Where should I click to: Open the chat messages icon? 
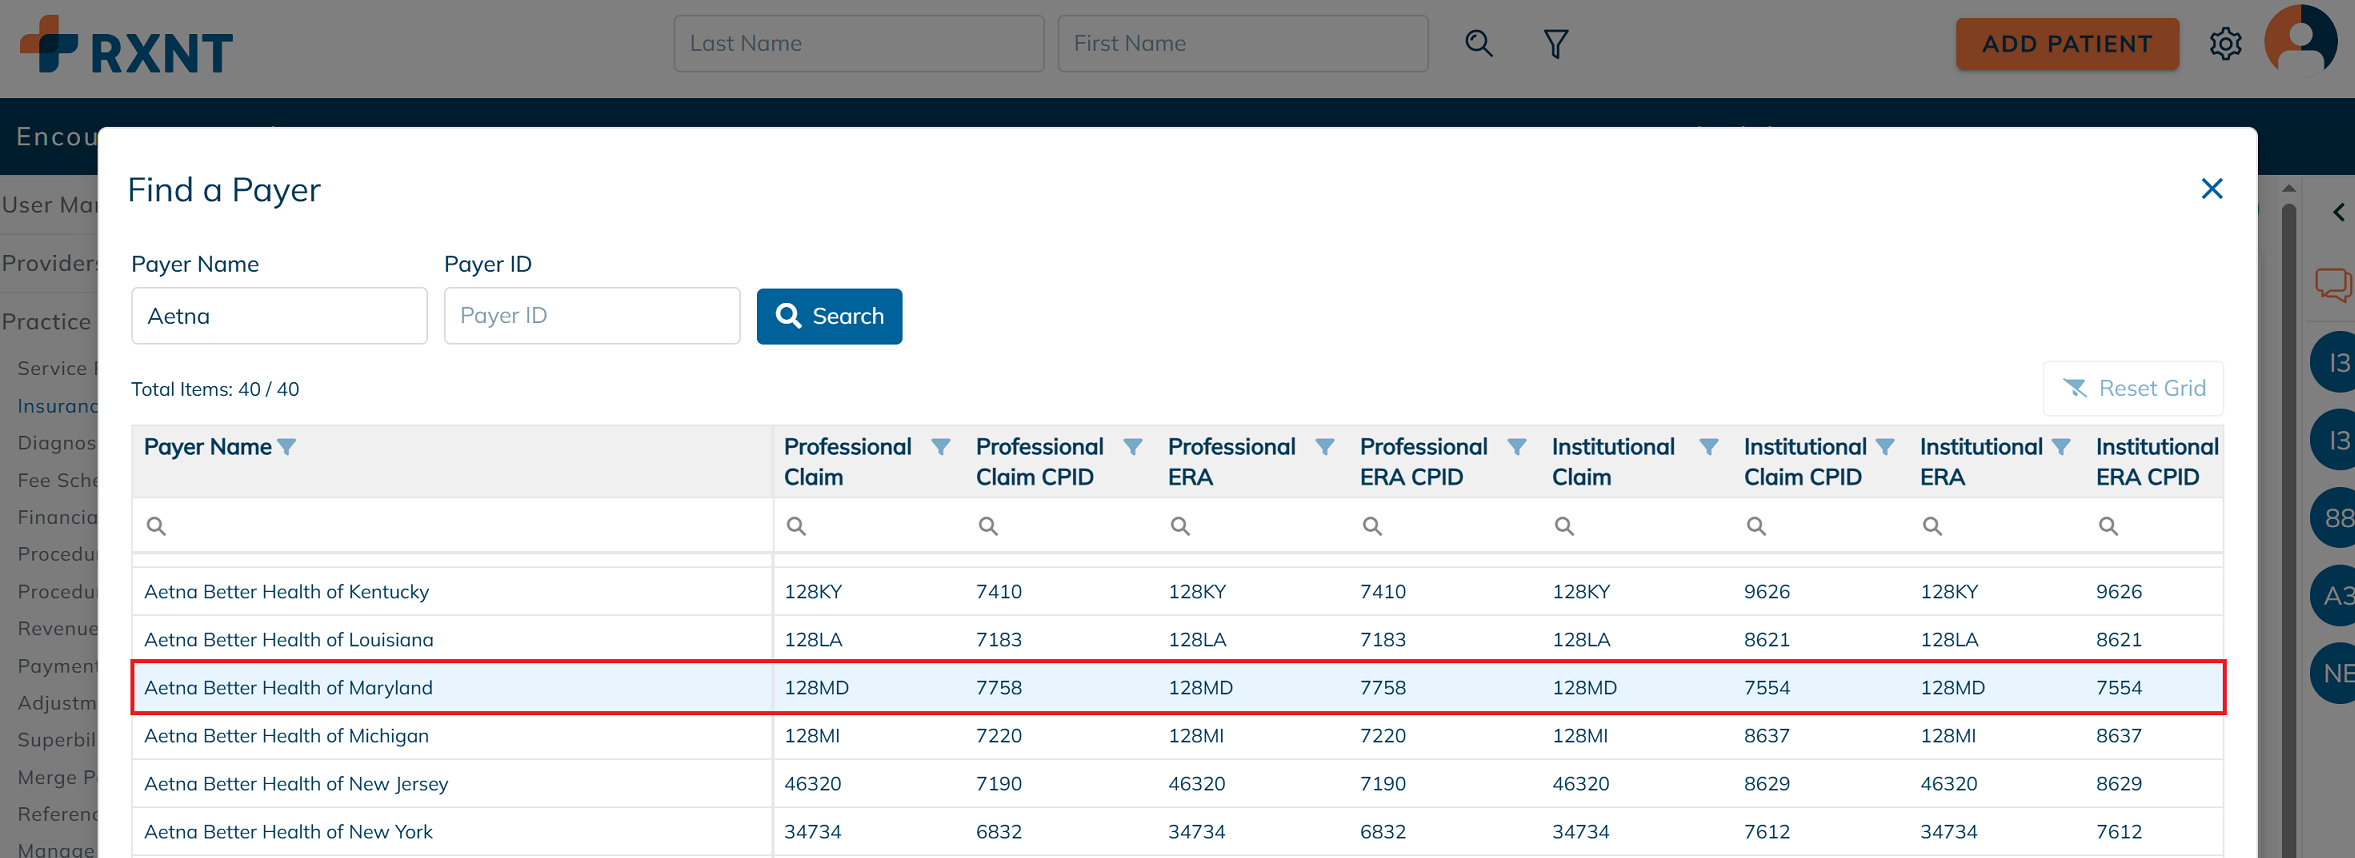point(2332,284)
